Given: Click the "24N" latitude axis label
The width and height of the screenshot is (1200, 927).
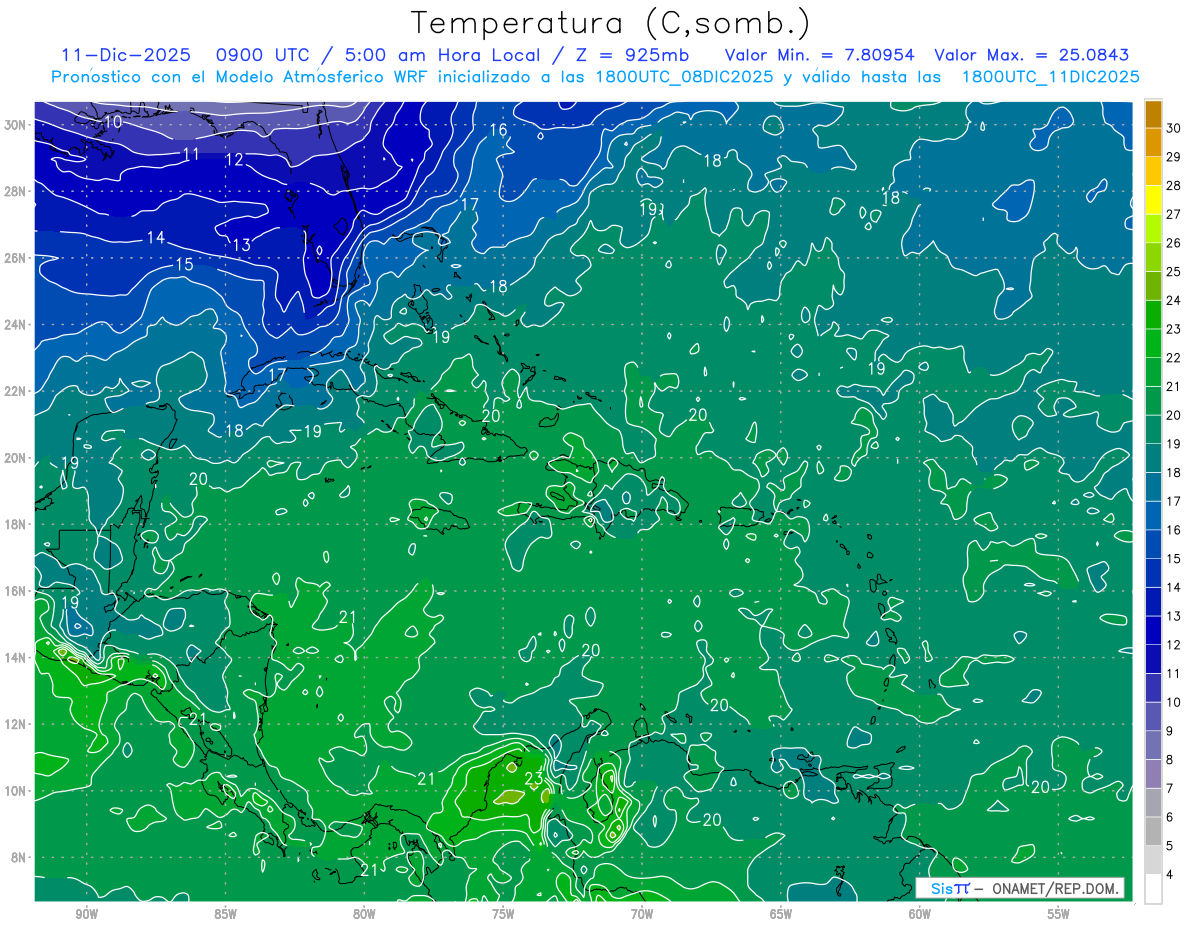Looking at the screenshot, I should pyautogui.click(x=15, y=324).
